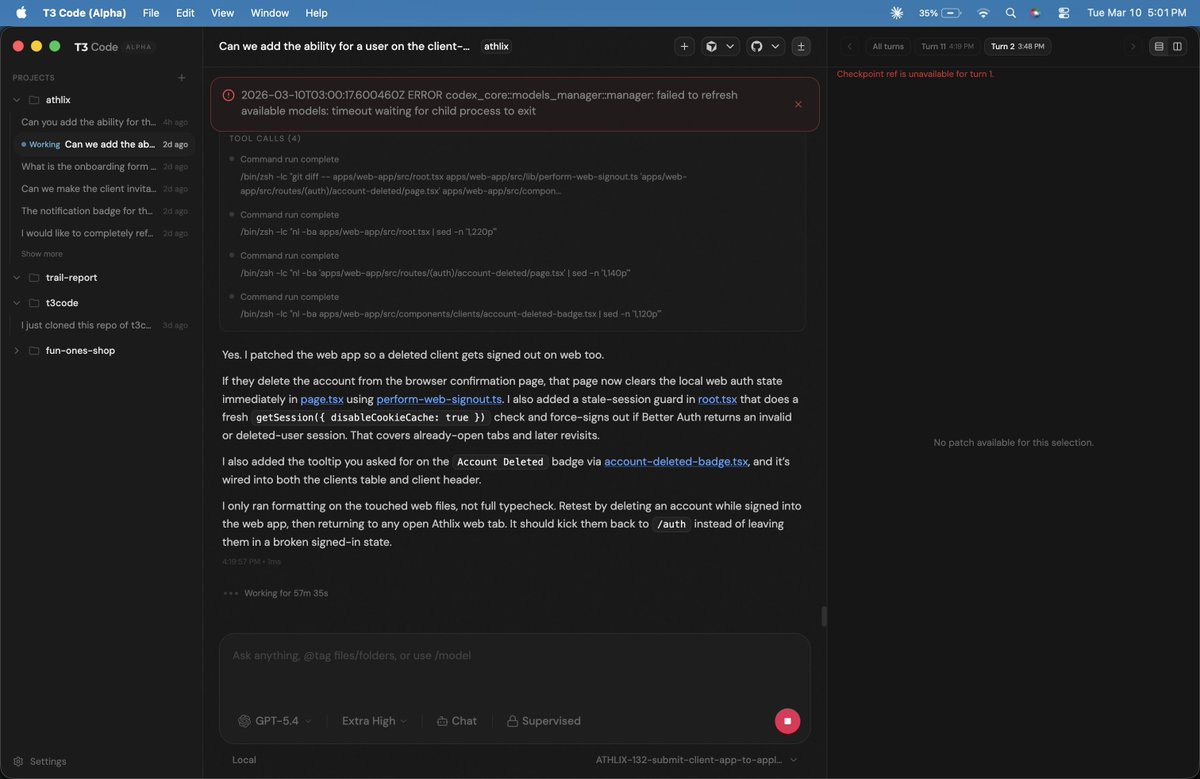Add a new project with the plus icon
Screen dimensions: 1200x779
181,77
